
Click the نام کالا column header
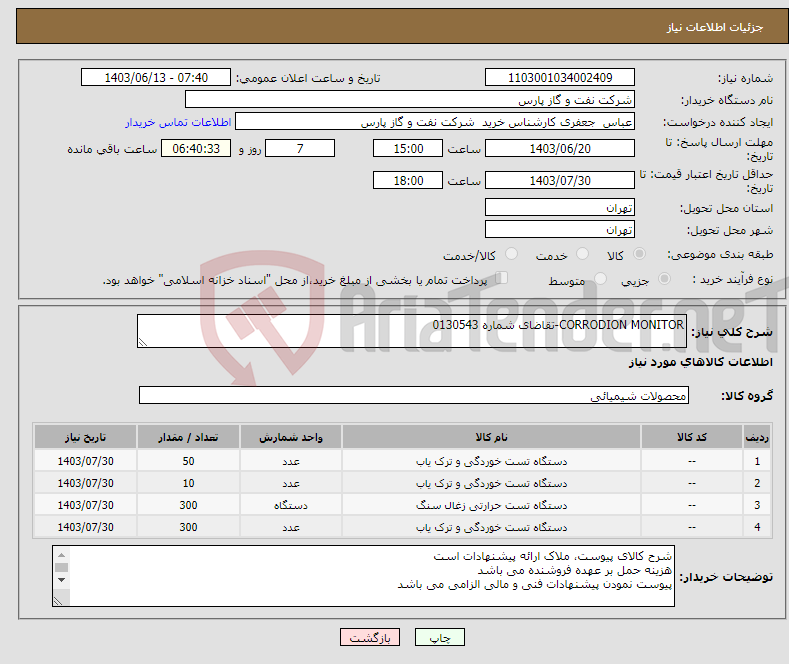tap(491, 437)
